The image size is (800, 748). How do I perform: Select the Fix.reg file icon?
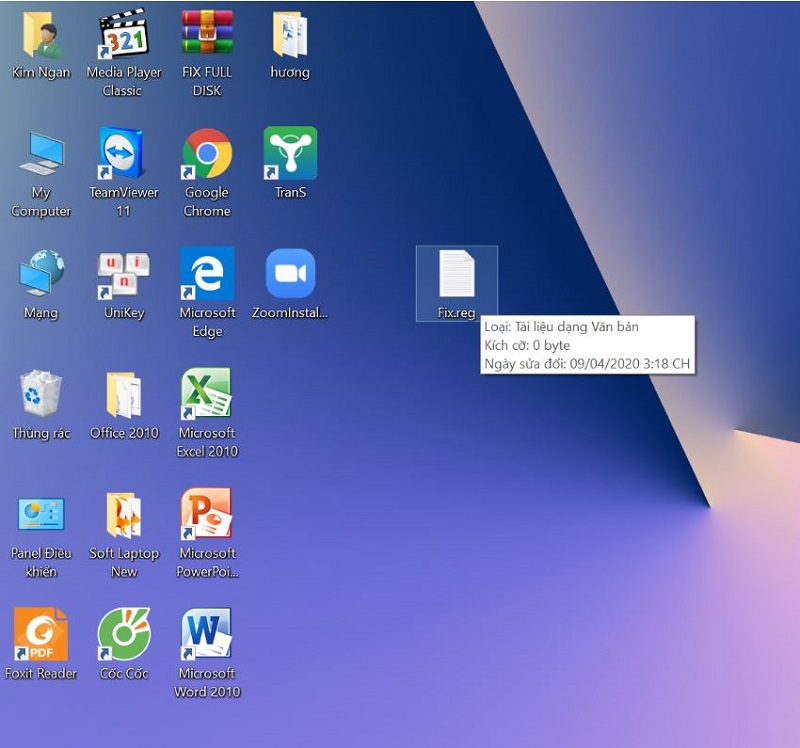point(457,273)
